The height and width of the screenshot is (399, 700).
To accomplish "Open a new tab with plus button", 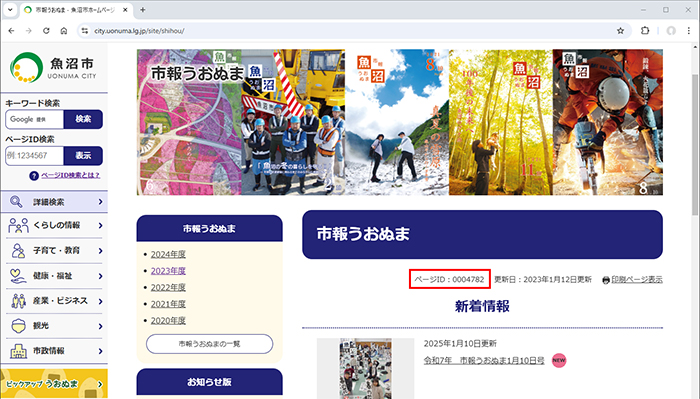I will 142,10.
